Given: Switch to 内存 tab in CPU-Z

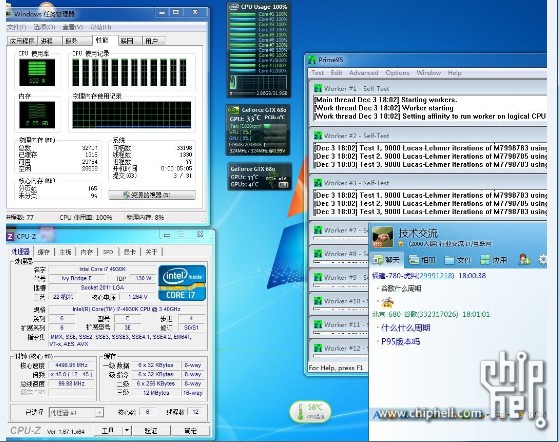Looking at the screenshot, I should 87,252.
